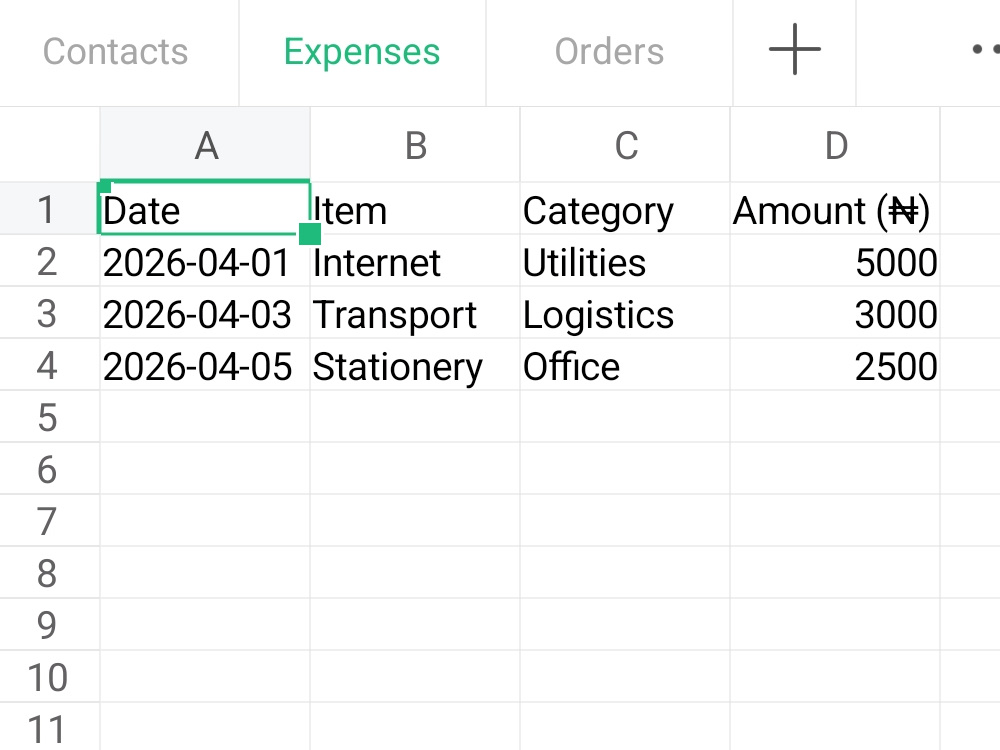Select column C header
Screen dimensions: 1000x750
pyautogui.click(x=626, y=145)
